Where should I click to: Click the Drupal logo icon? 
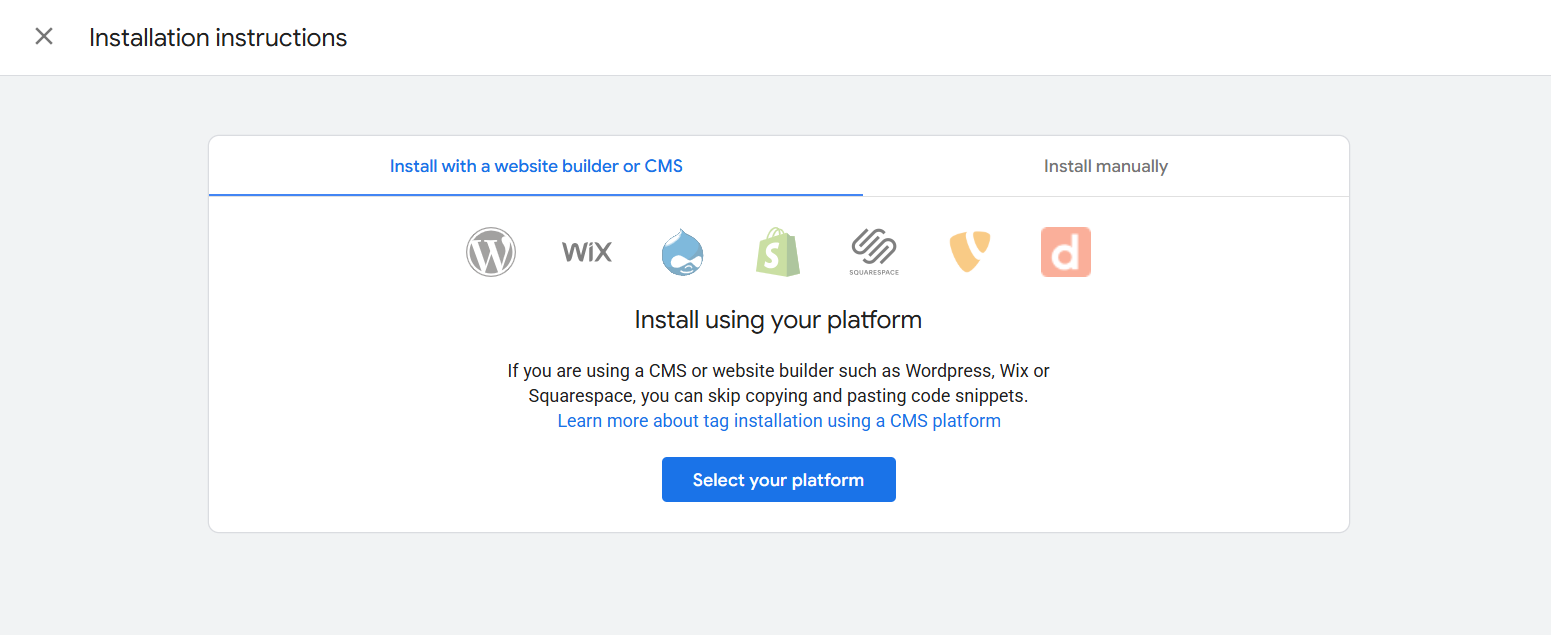point(683,252)
